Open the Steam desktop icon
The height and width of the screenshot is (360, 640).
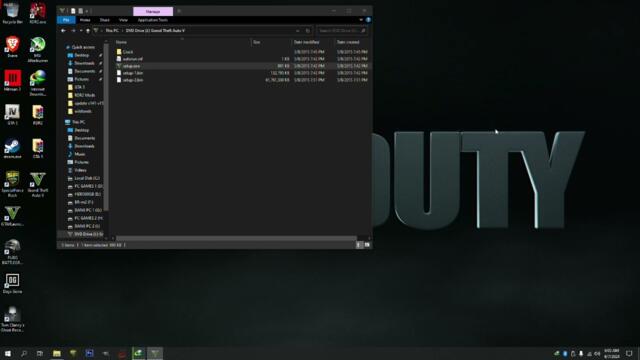[x=12, y=148]
